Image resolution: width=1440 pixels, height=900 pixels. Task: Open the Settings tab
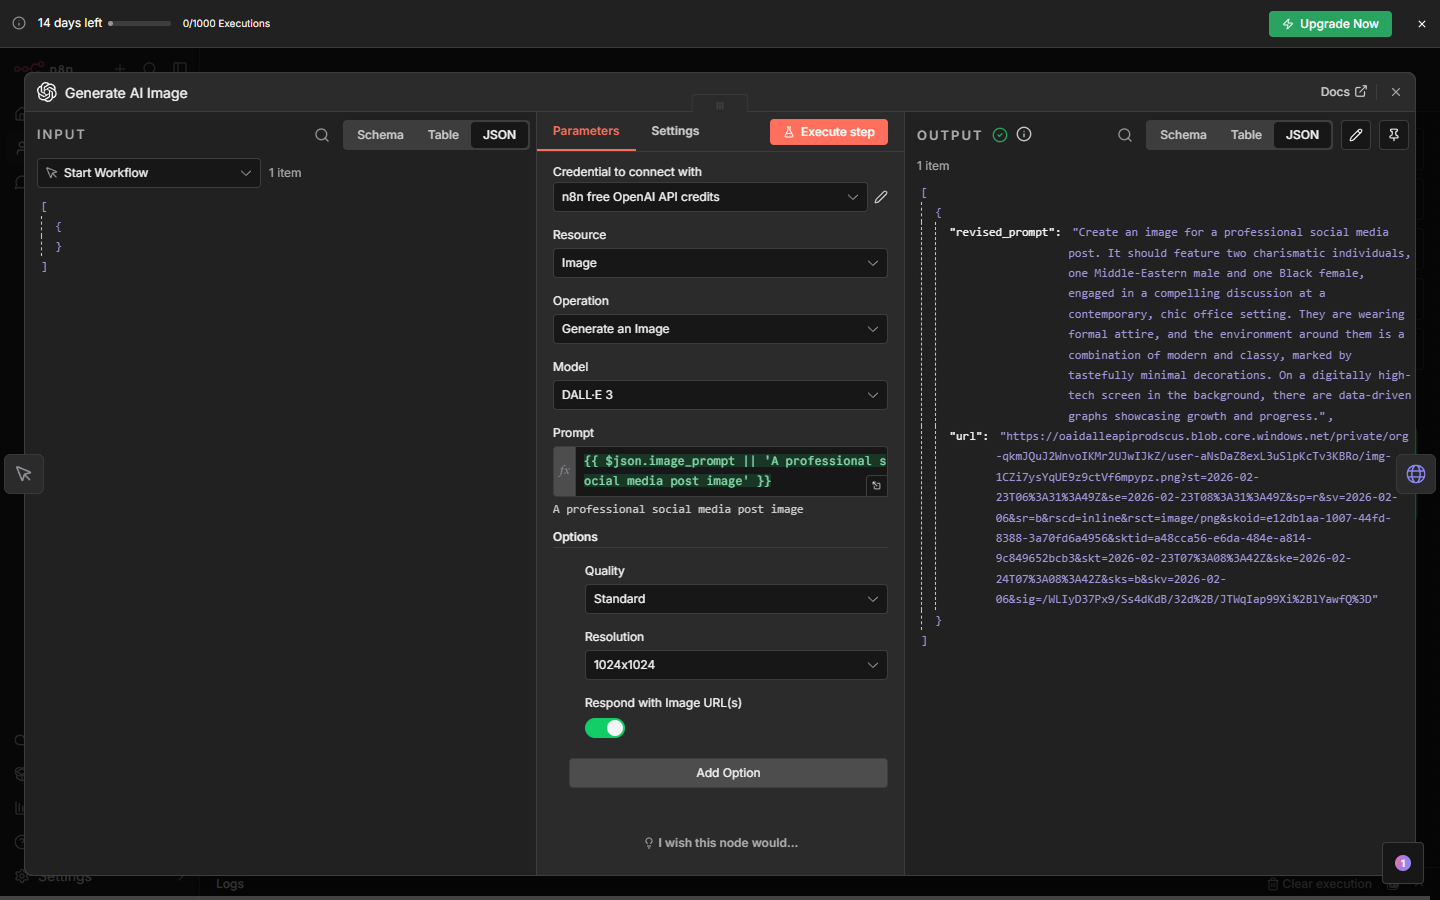(x=675, y=131)
